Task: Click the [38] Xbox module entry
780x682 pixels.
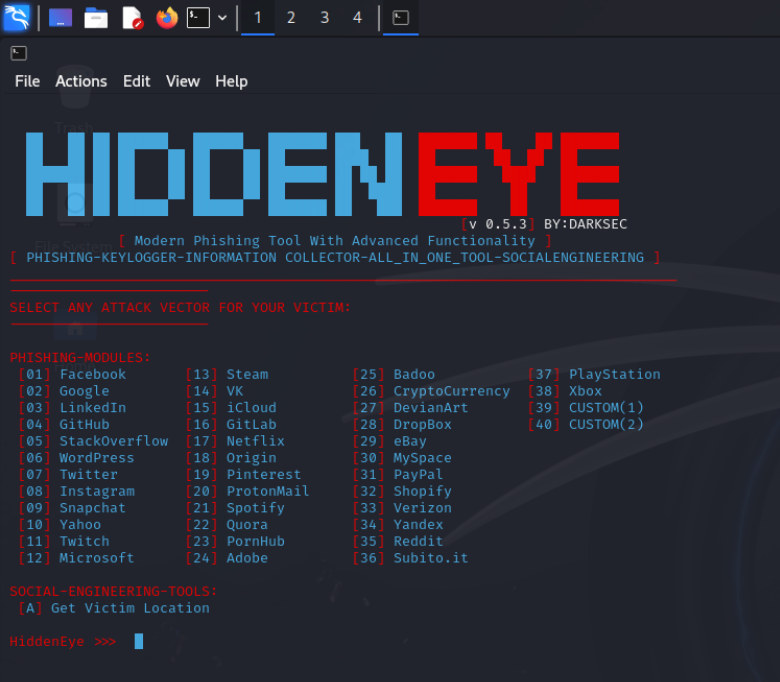Action: tap(565, 391)
